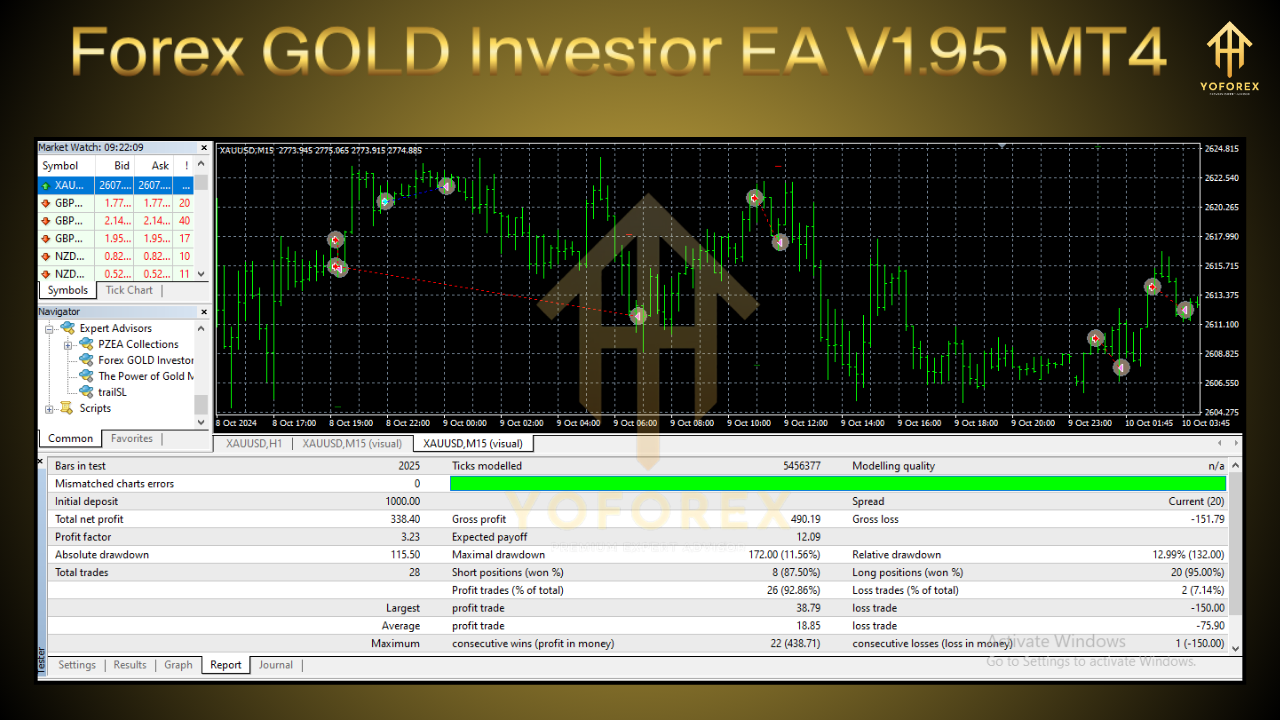Click the trailSL label in Navigator

[x=112, y=392]
